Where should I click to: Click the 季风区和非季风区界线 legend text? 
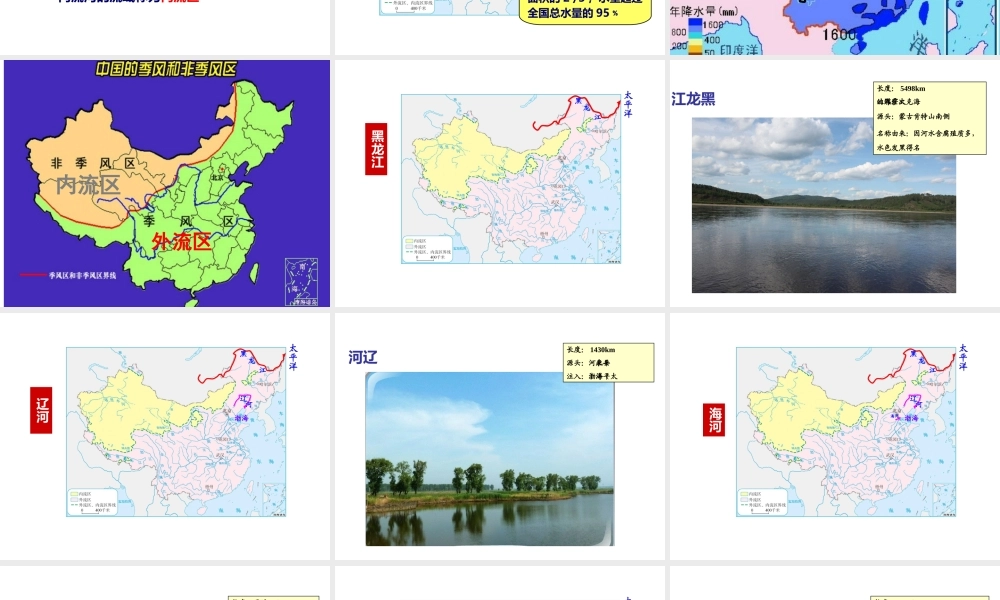(83, 275)
